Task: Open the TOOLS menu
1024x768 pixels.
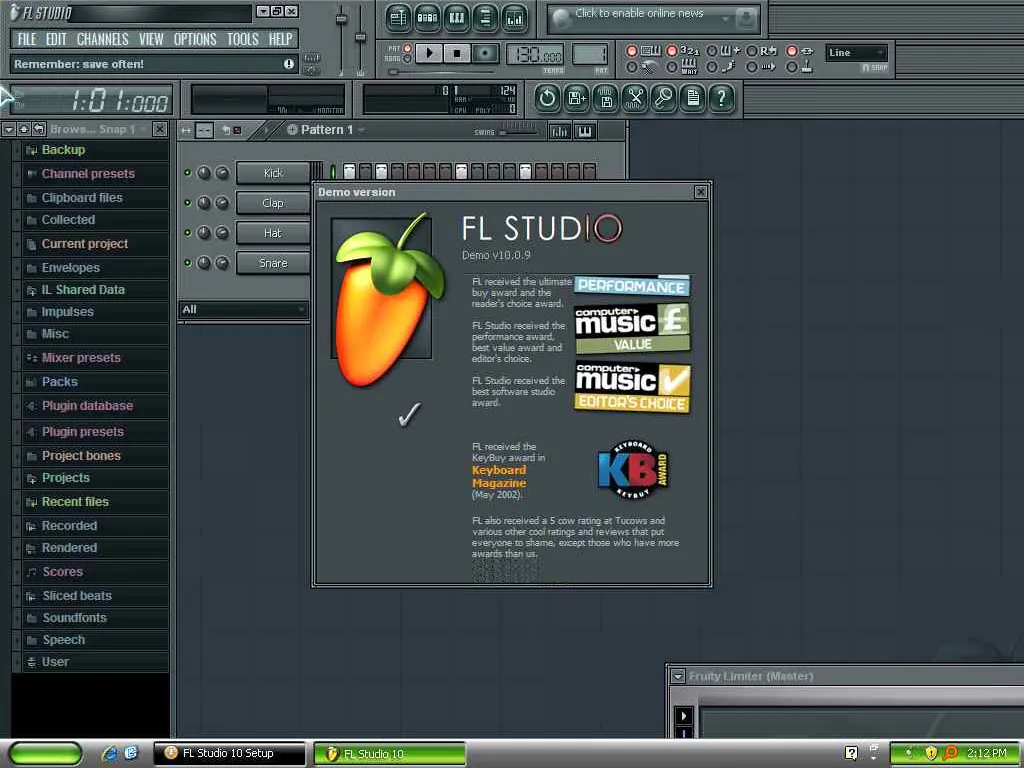Action: [x=243, y=39]
